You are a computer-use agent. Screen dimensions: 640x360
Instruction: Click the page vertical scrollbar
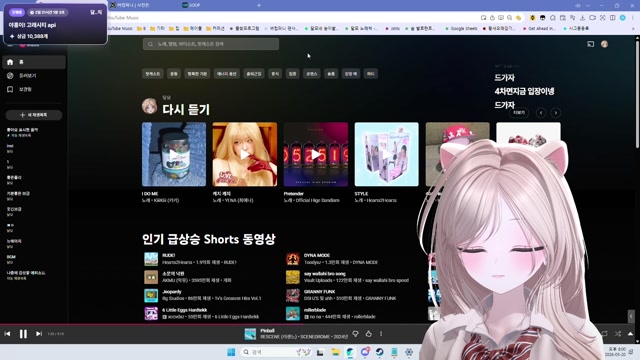[x=637, y=94]
